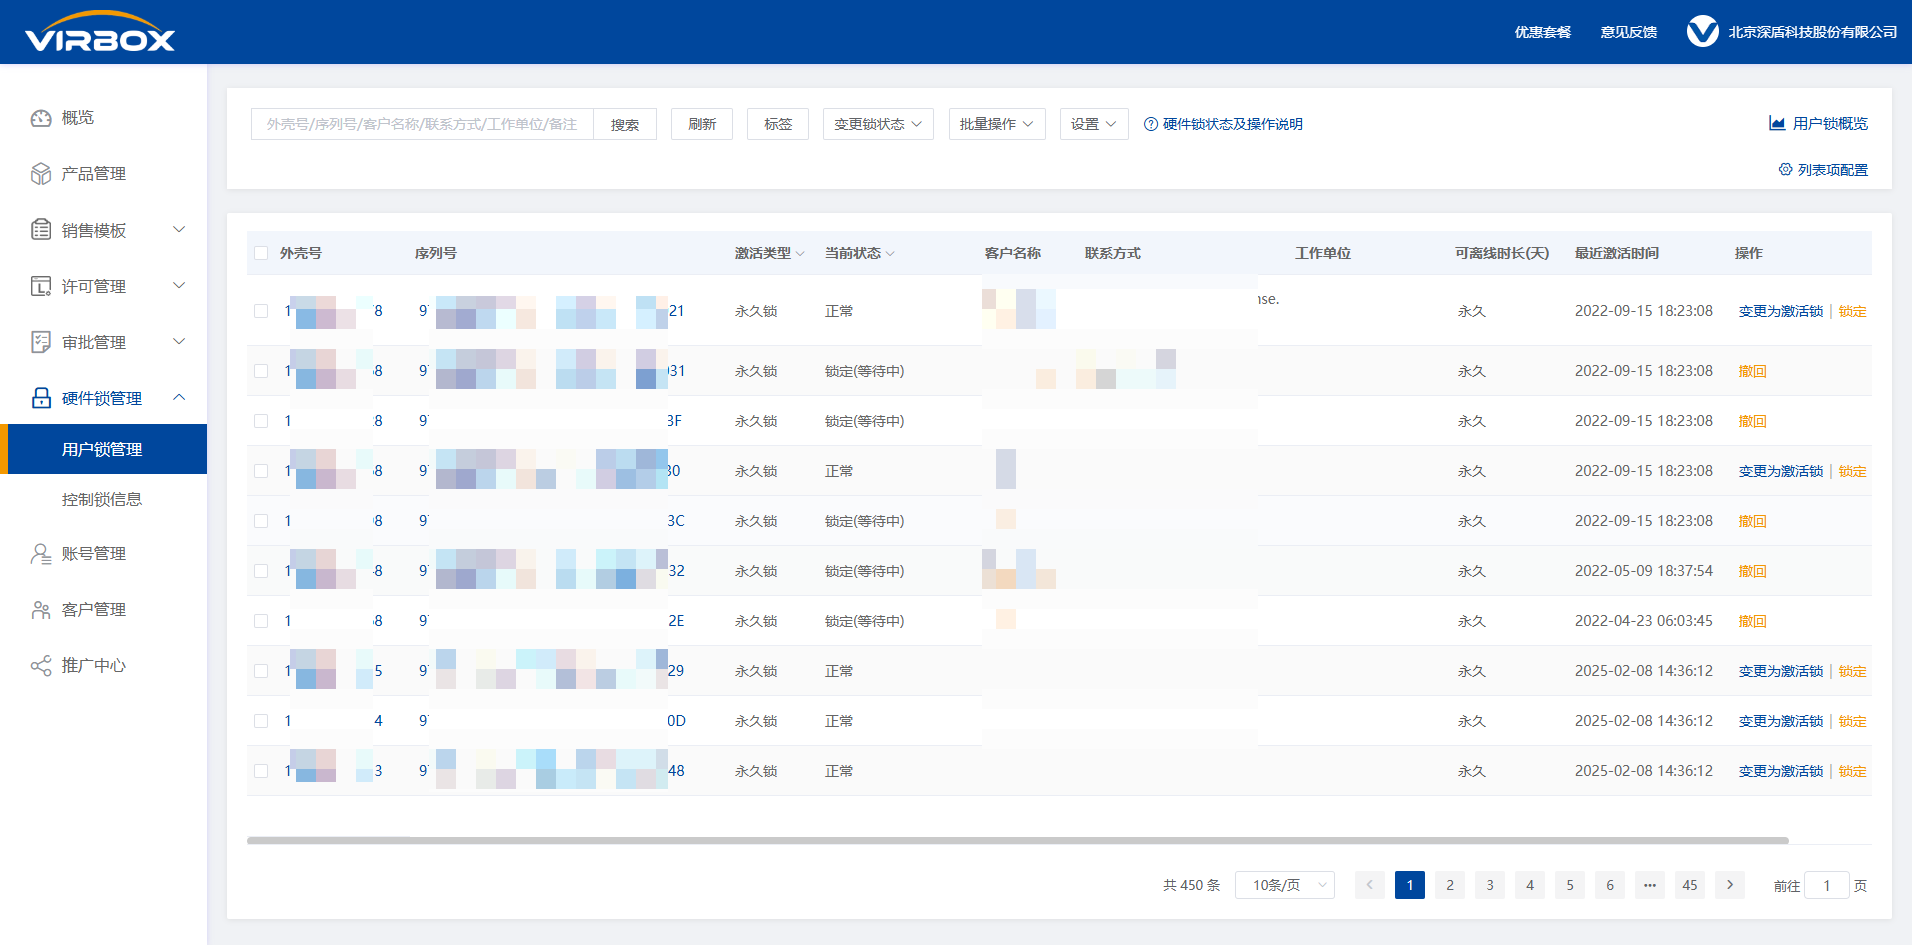Open the 批量操作 dropdown

(997, 124)
